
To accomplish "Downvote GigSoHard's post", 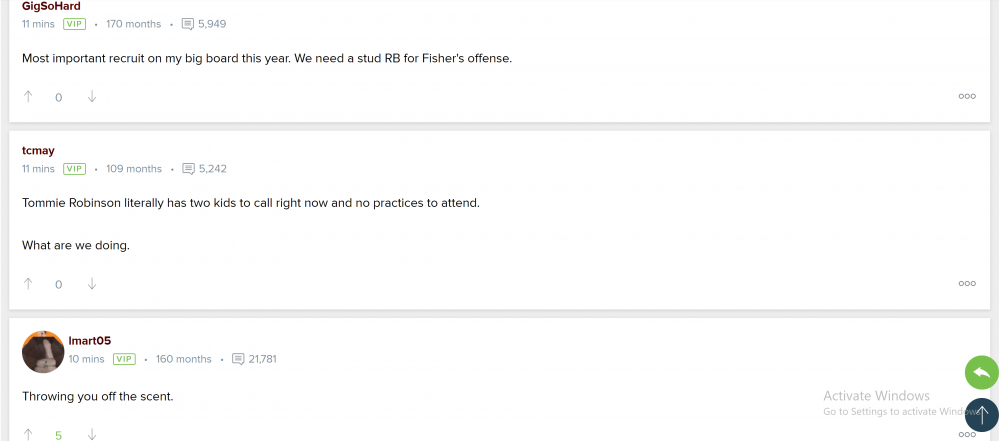I will (92, 97).
